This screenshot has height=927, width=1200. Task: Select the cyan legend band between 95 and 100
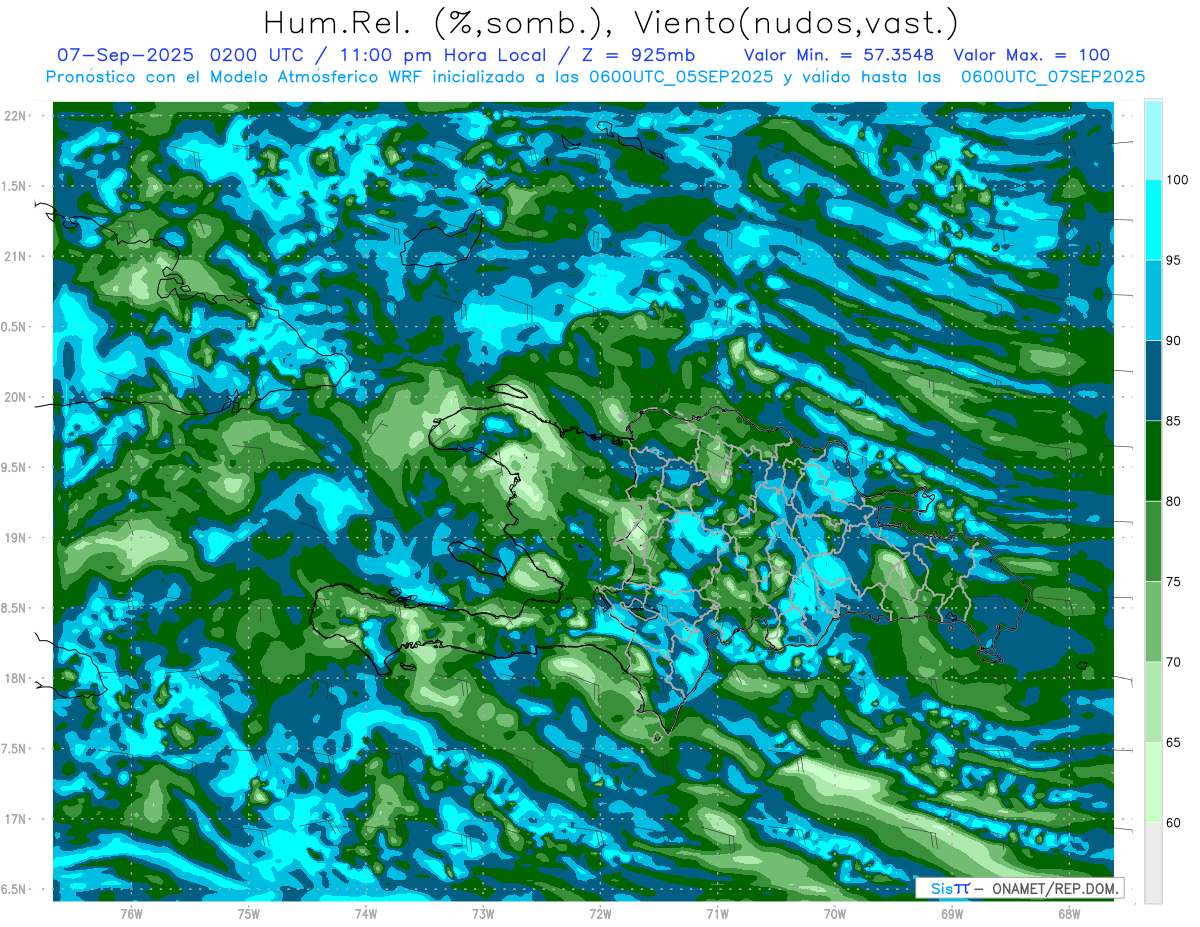click(1153, 220)
